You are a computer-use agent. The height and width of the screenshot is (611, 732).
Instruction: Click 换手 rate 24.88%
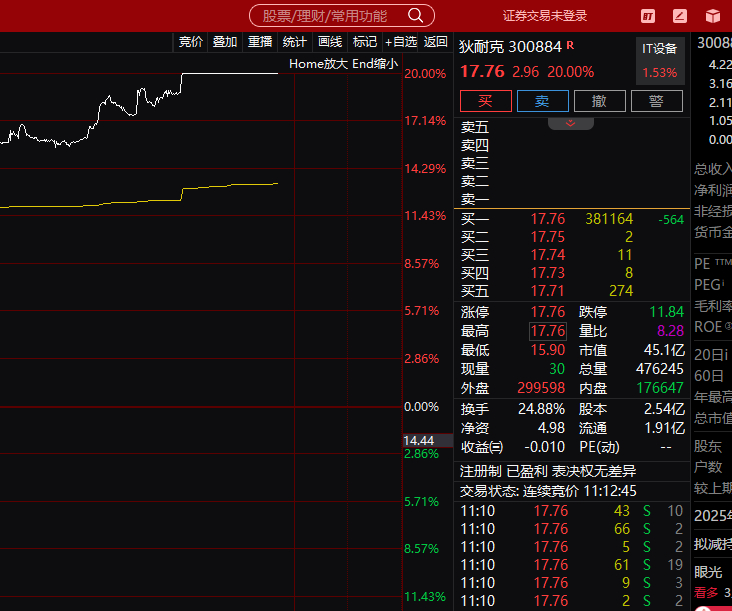[x=541, y=409]
